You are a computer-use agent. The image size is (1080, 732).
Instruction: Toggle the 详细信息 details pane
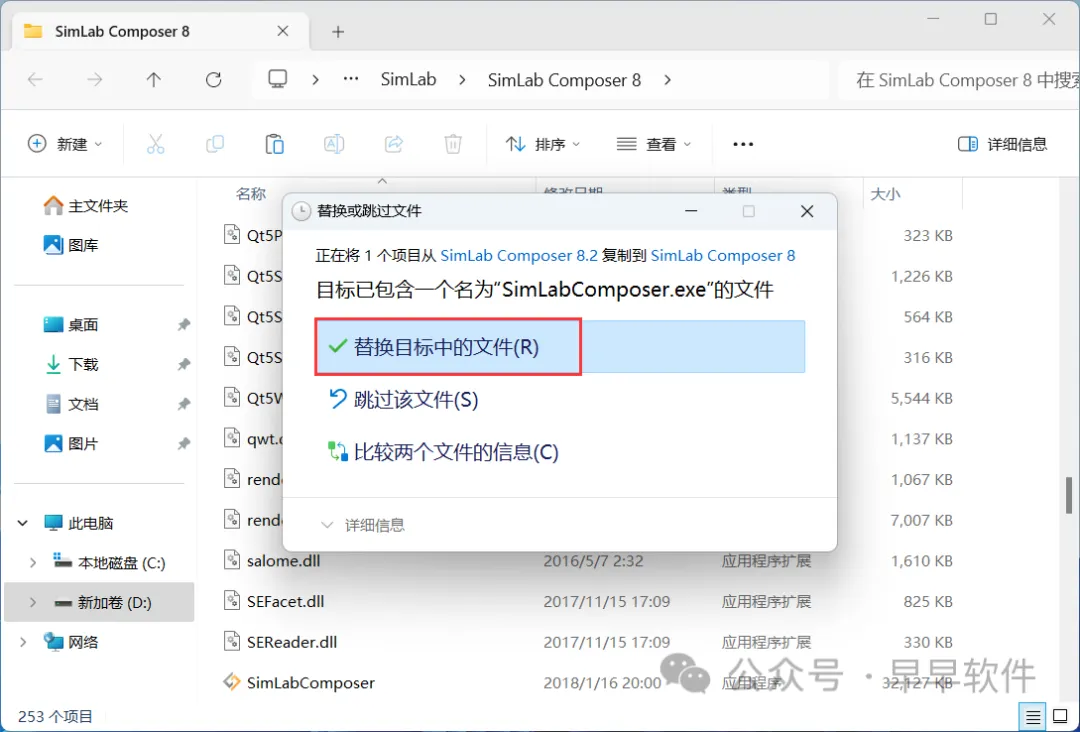pos(1003,144)
